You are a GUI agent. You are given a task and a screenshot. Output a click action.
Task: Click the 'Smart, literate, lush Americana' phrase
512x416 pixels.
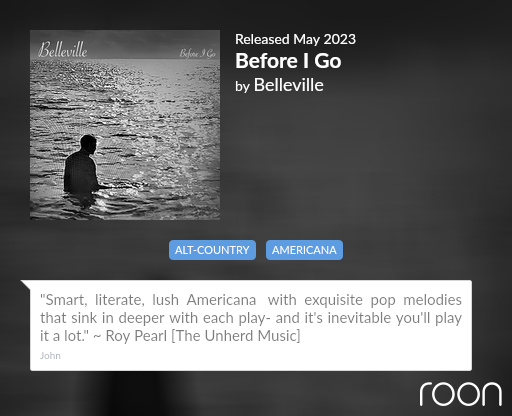coord(148,300)
